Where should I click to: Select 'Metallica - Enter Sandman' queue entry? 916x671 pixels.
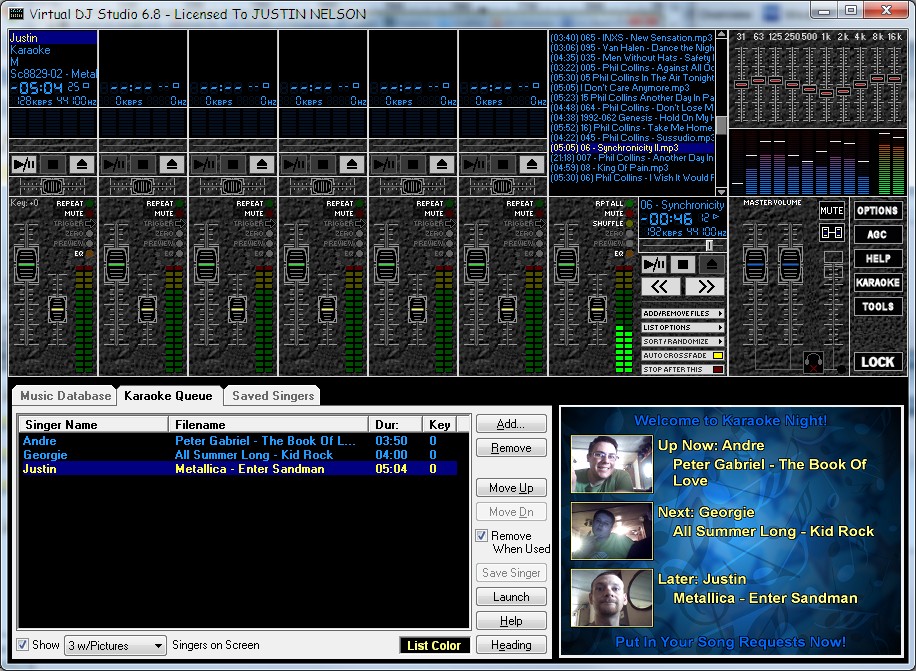click(238, 469)
